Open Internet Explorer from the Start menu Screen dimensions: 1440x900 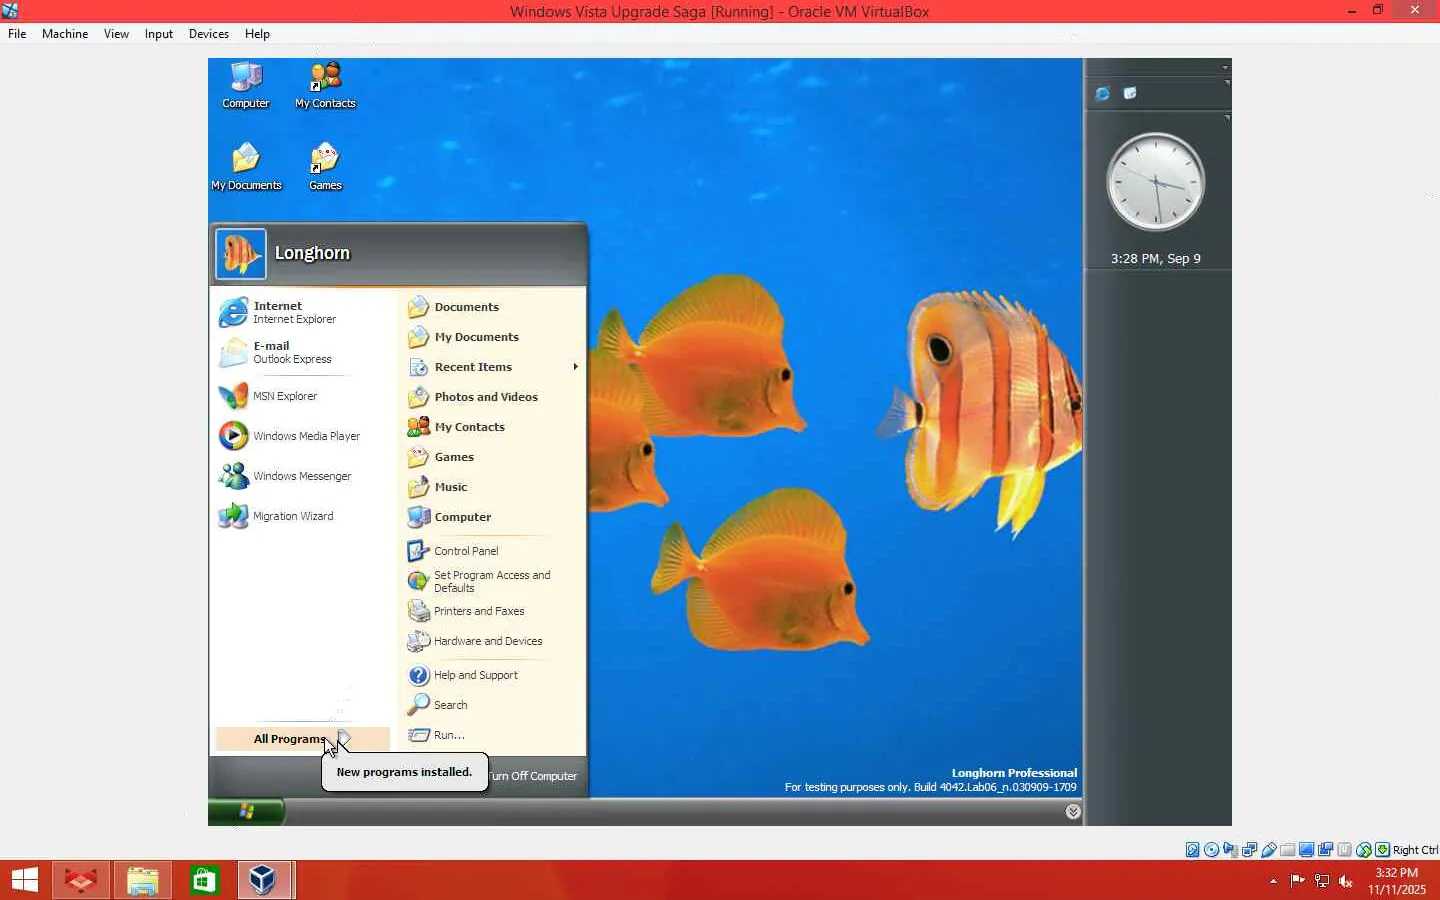[302, 312]
